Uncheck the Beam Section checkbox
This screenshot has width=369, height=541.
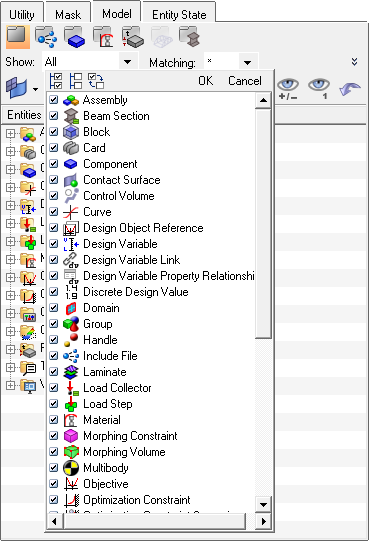point(54,116)
